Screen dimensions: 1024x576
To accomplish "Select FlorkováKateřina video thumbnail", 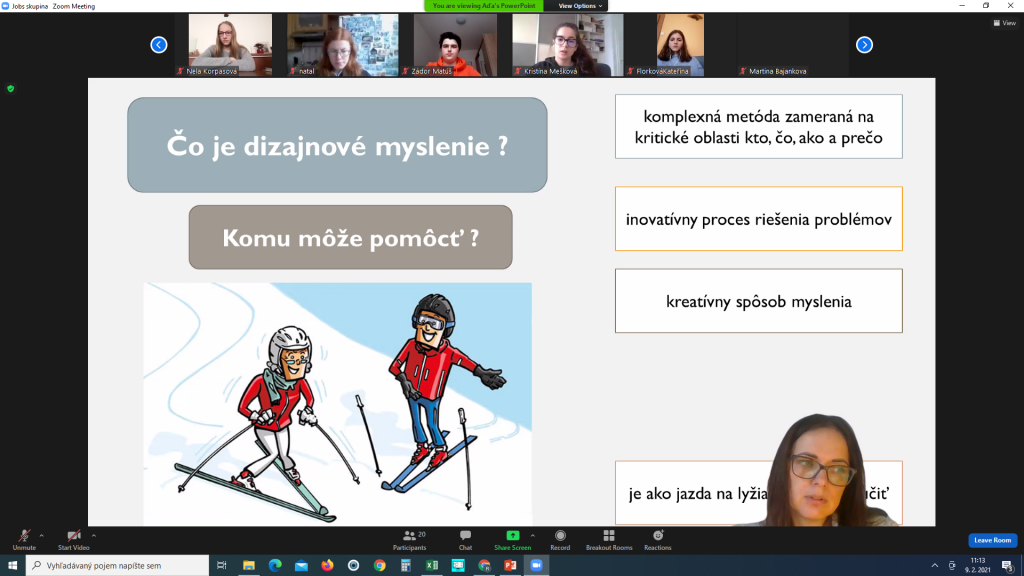I will [680, 45].
